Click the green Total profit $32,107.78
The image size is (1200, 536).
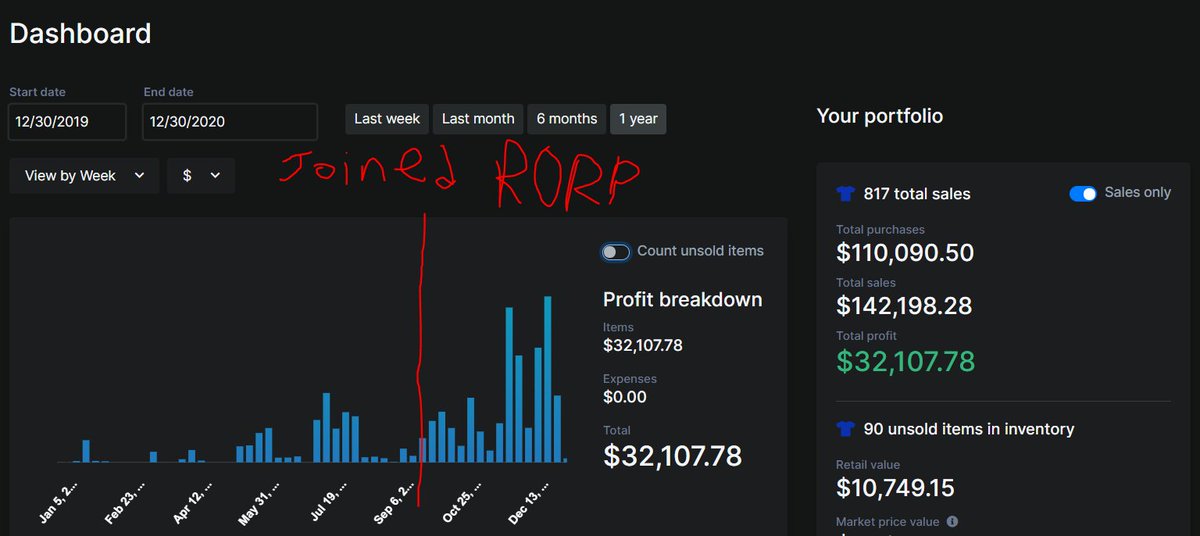[x=905, y=360]
